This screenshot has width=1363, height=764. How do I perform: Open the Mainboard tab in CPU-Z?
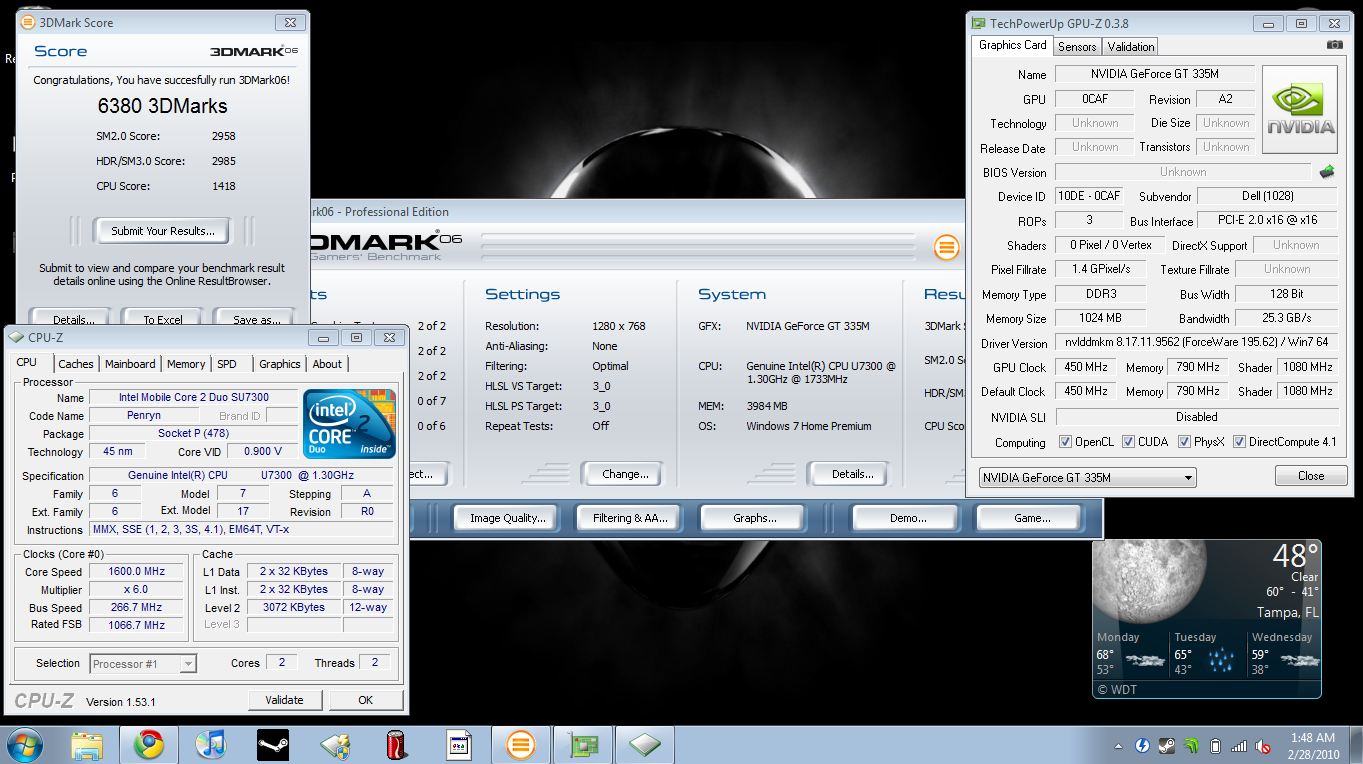tap(130, 364)
